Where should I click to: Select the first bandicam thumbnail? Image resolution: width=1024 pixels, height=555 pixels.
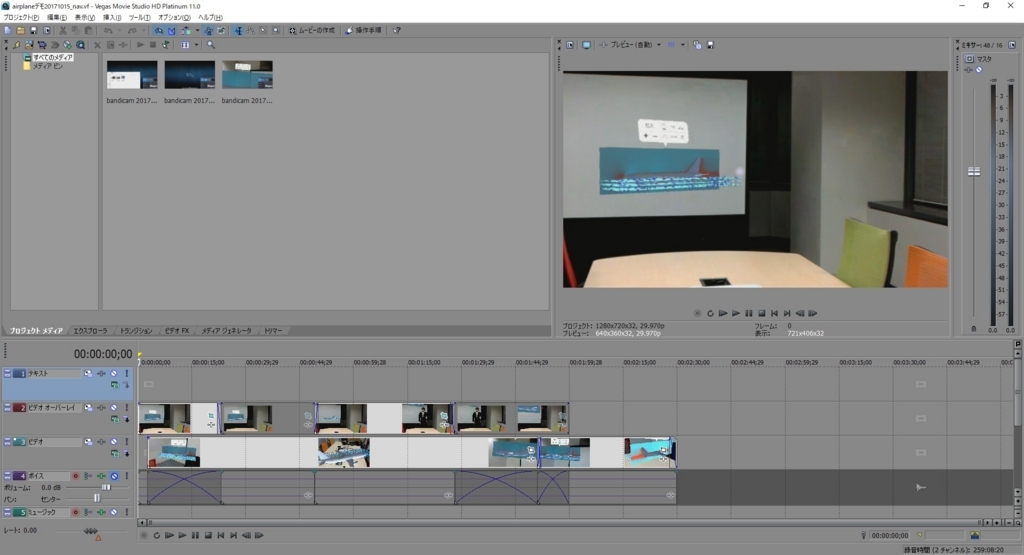pos(132,74)
